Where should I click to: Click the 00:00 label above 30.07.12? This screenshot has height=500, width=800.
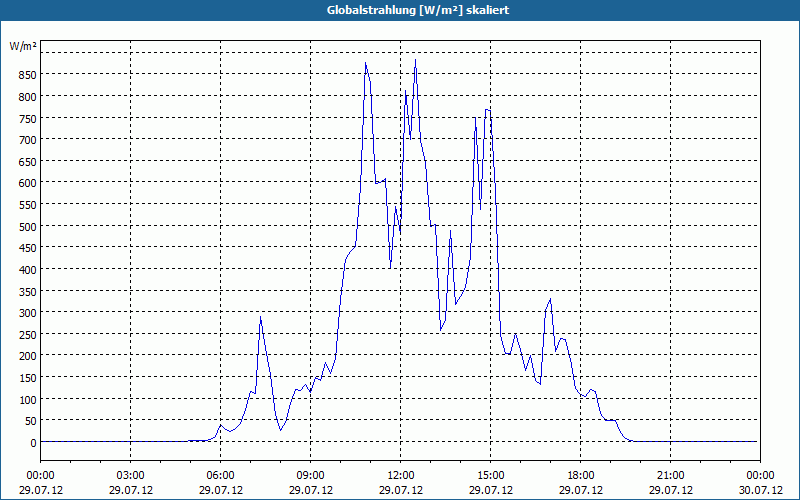761,476
